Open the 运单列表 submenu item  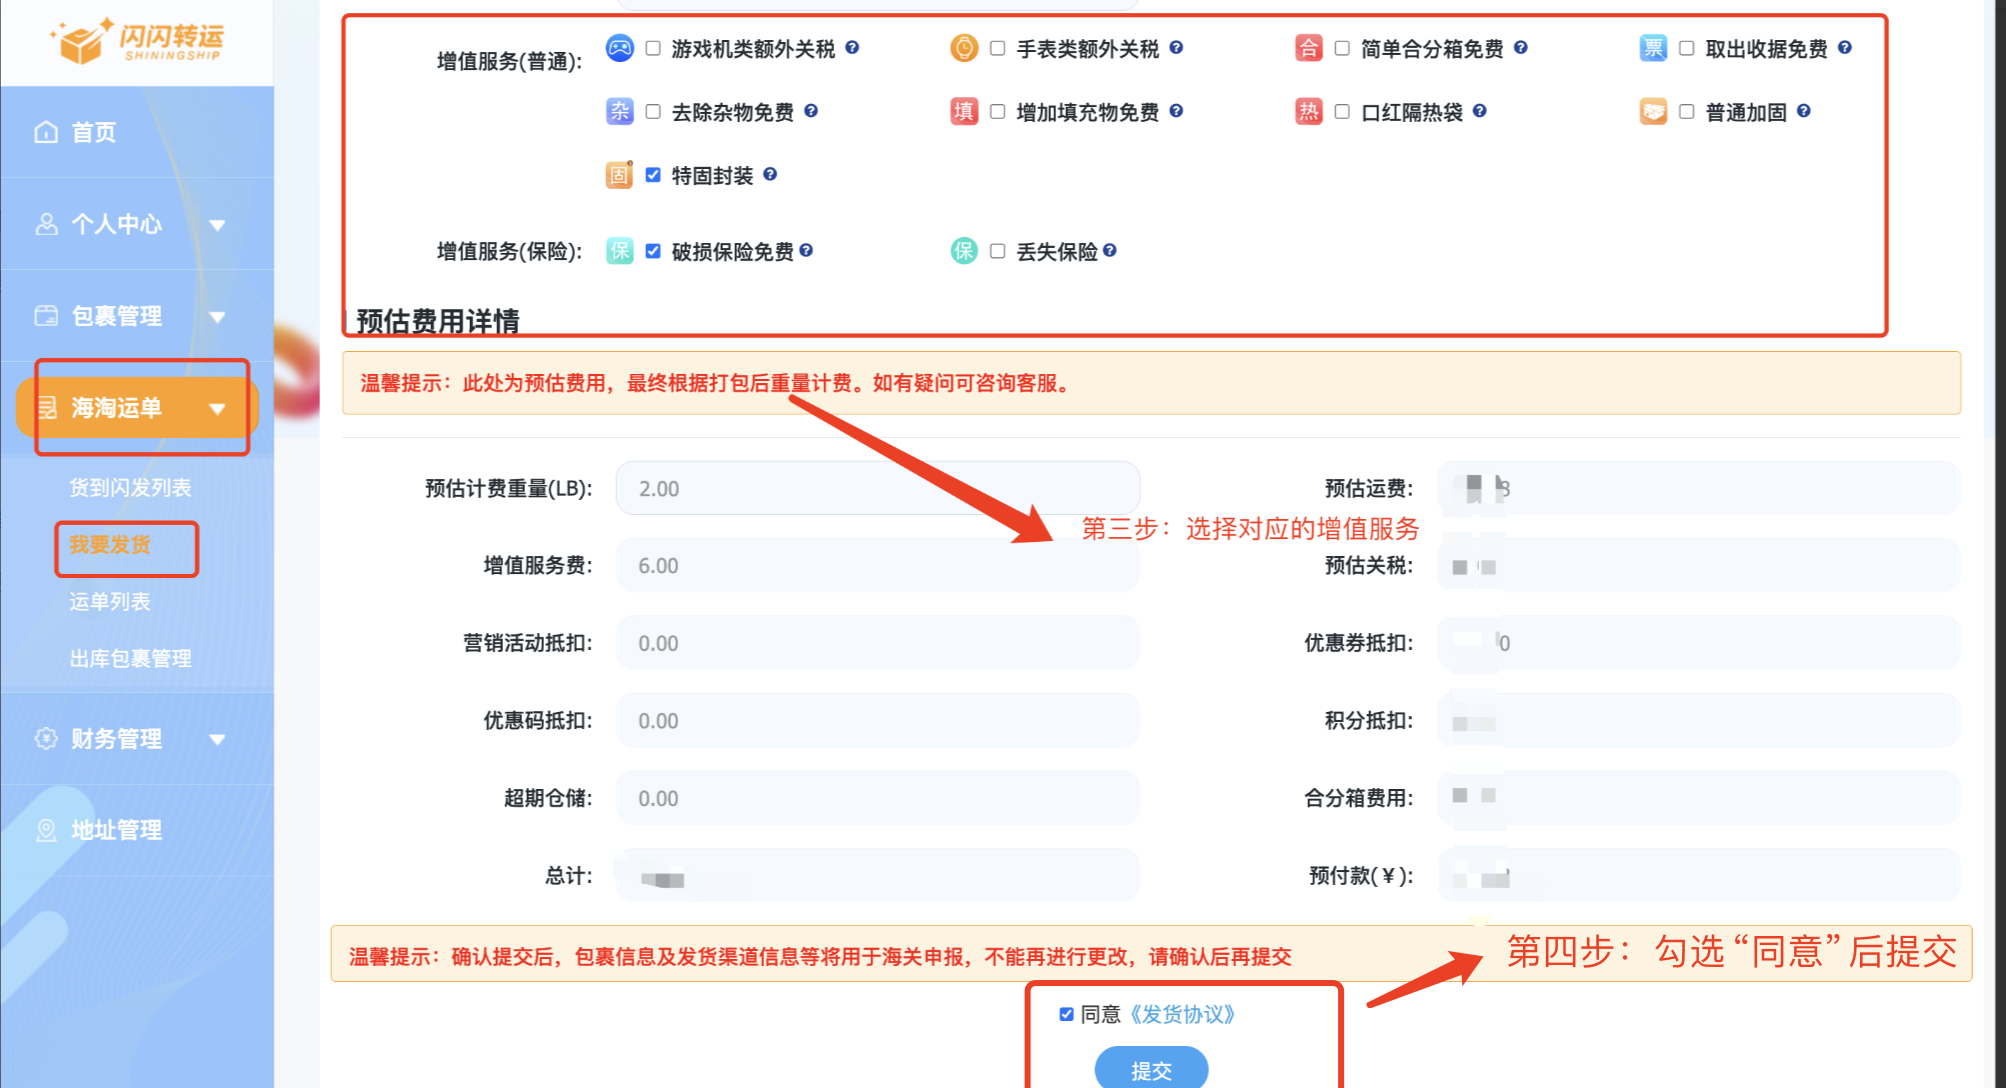(110, 602)
